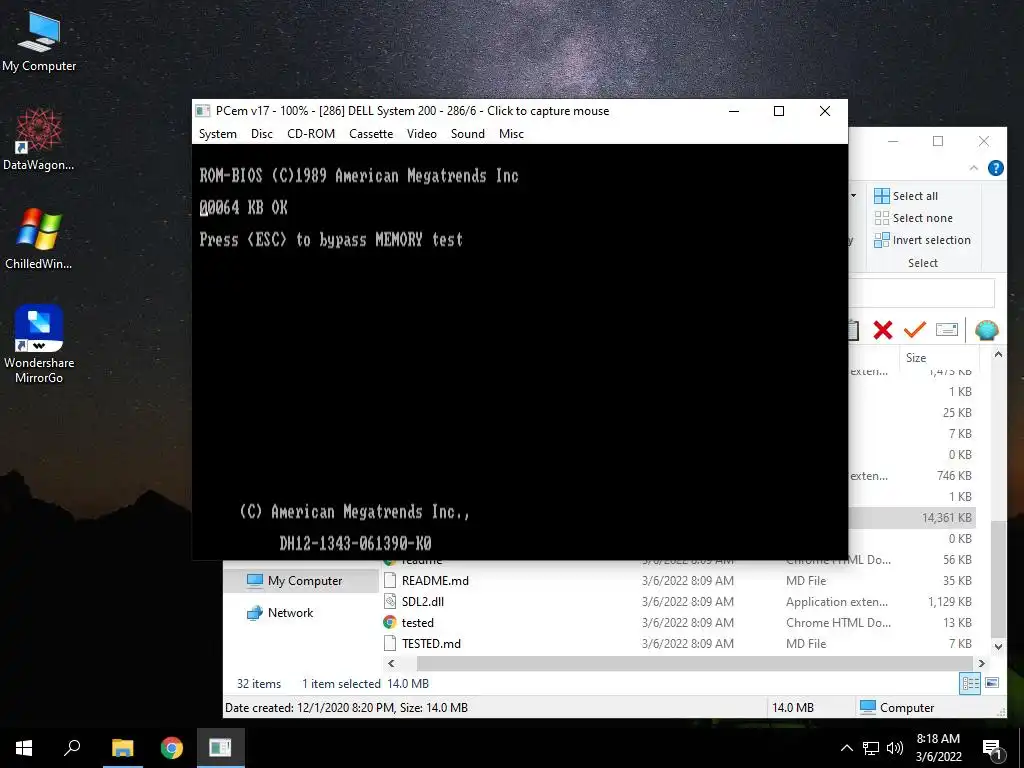Click TESTED.md document icon

(x=390, y=643)
